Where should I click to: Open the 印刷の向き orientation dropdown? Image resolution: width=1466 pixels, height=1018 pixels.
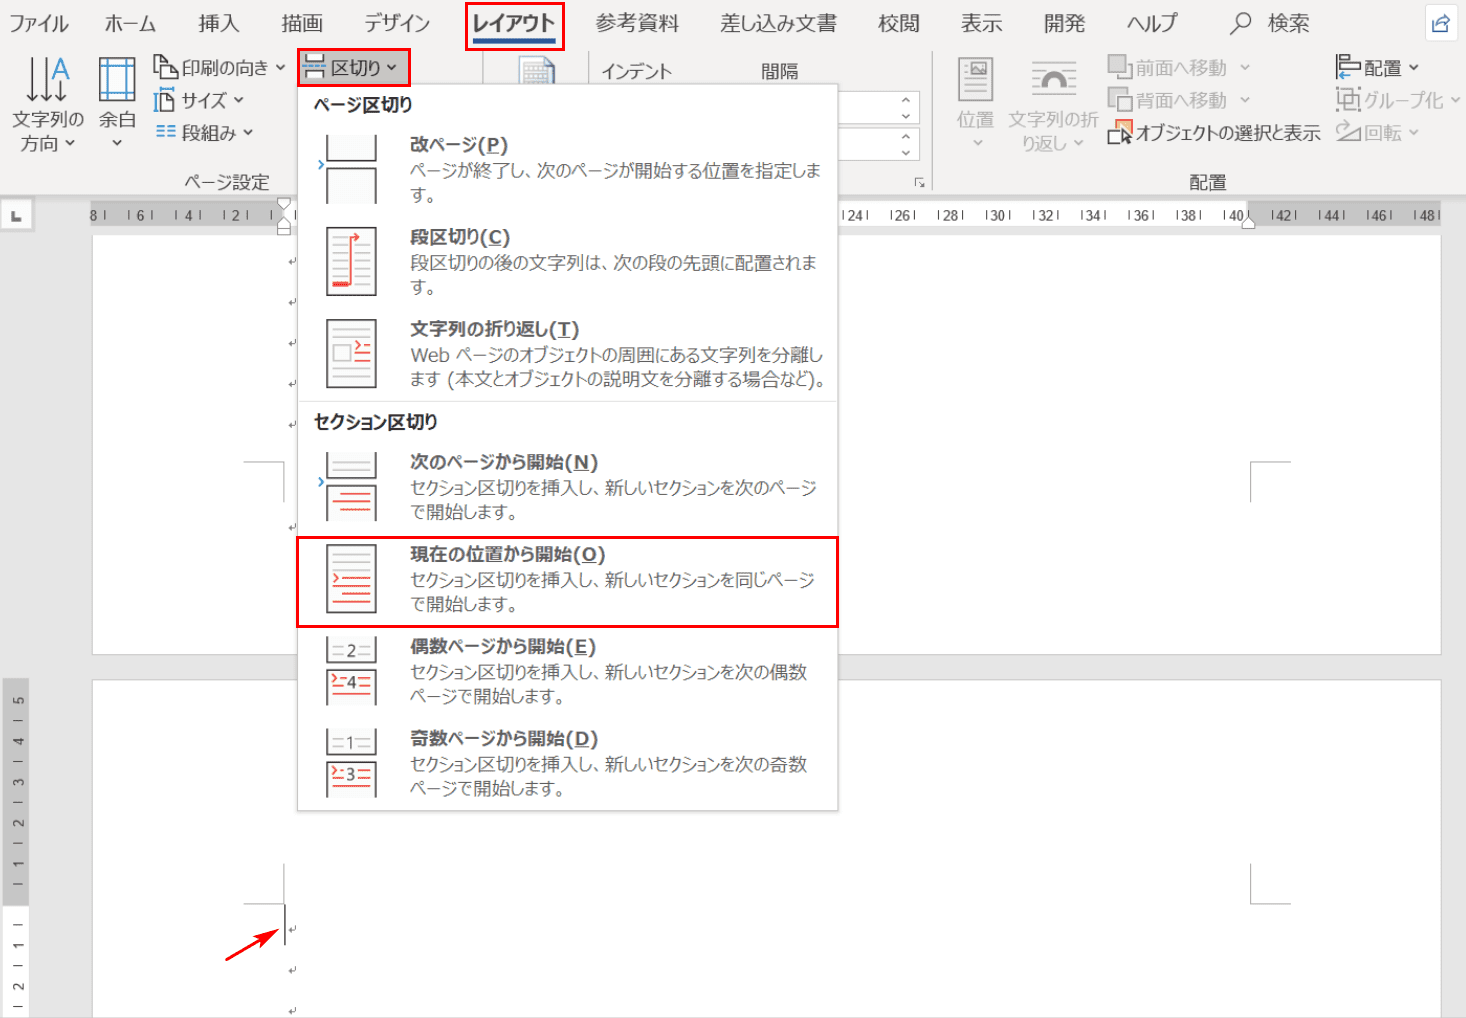(219, 67)
